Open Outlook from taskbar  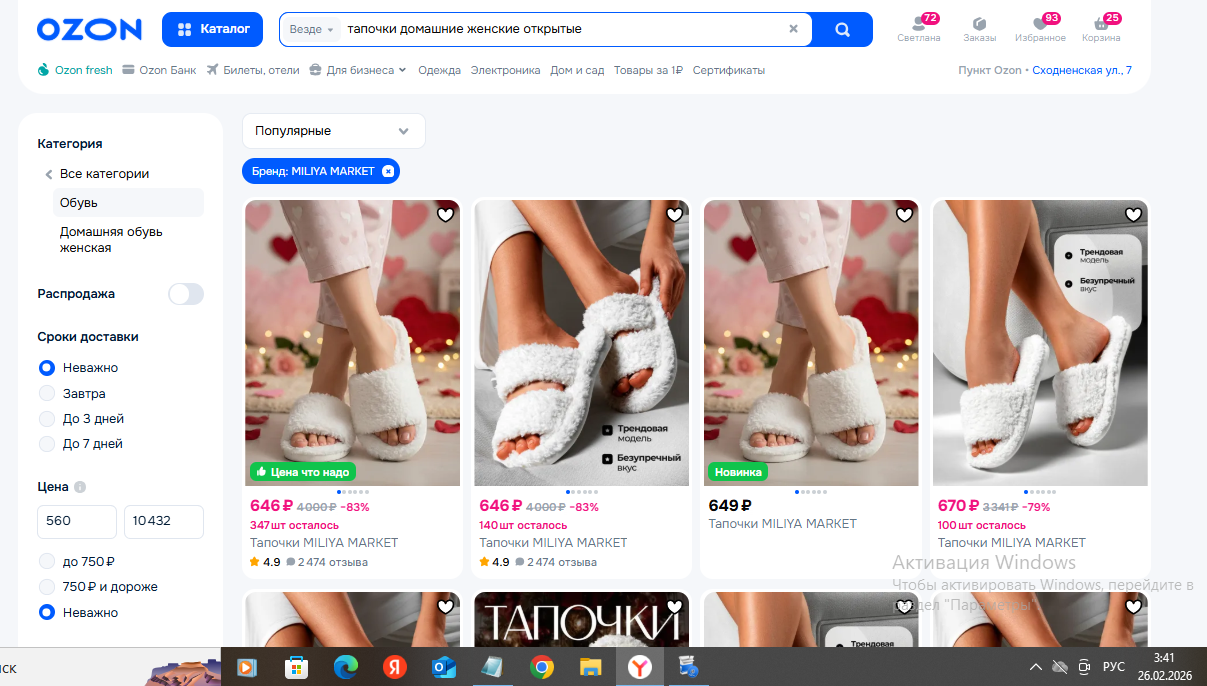point(443,667)
